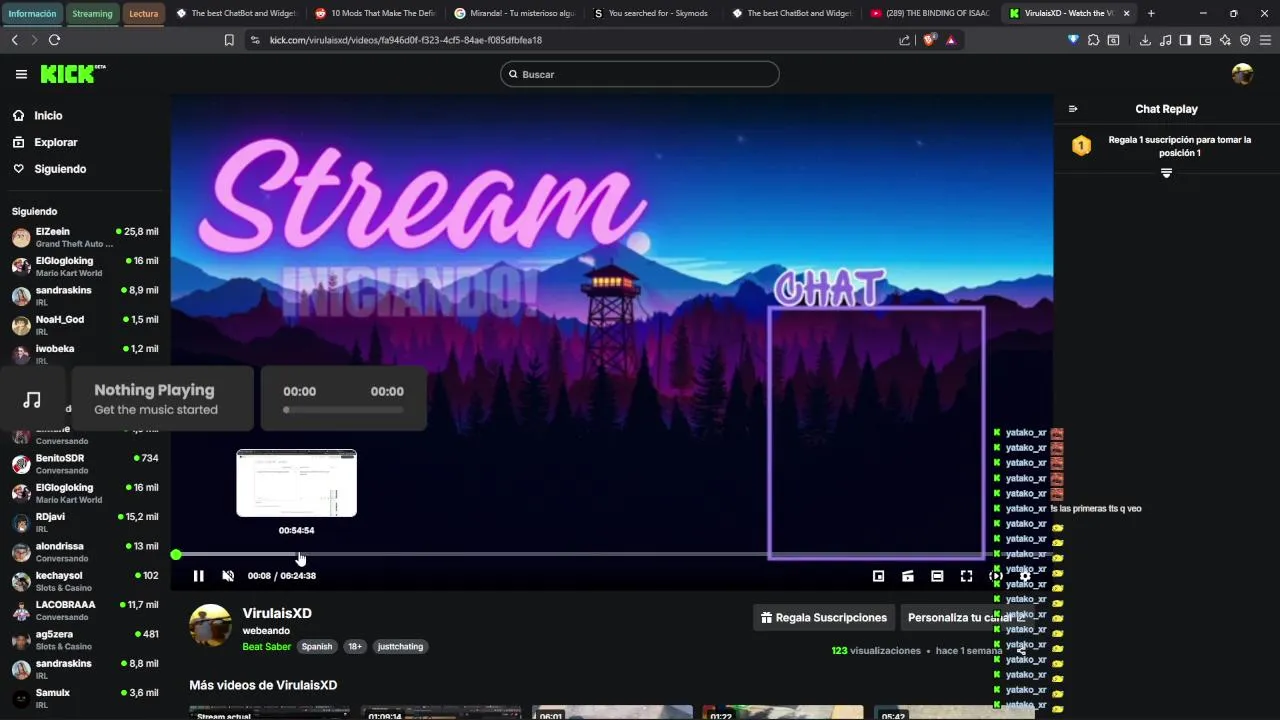Switch to THE BINDING OF ISAAC tab
This screenshot has height=720, width=1280.
click(x=930, y=14)
